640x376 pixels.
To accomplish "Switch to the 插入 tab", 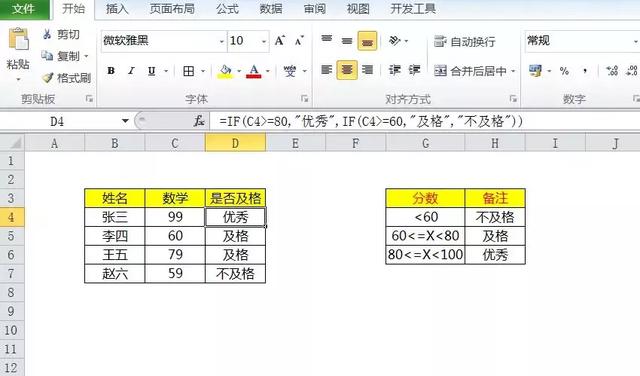I will 117,9.
